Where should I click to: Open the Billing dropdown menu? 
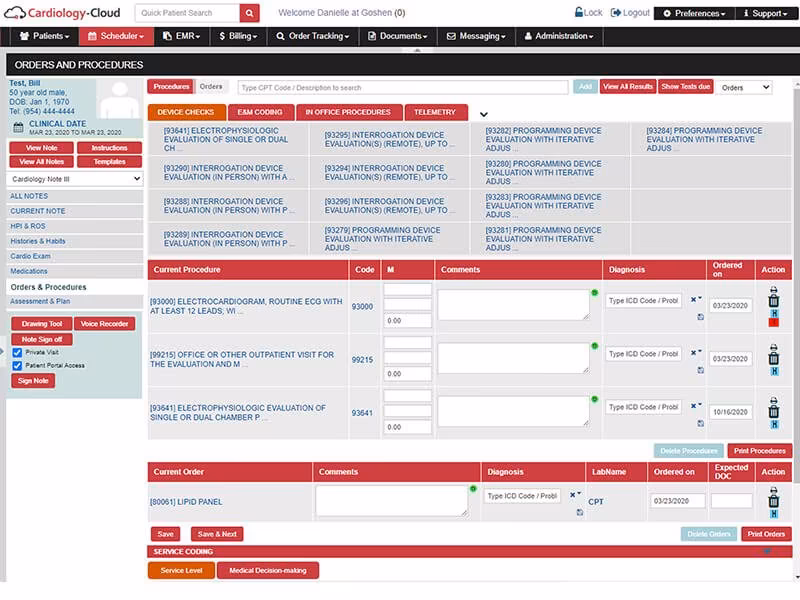tap(238, 36)
